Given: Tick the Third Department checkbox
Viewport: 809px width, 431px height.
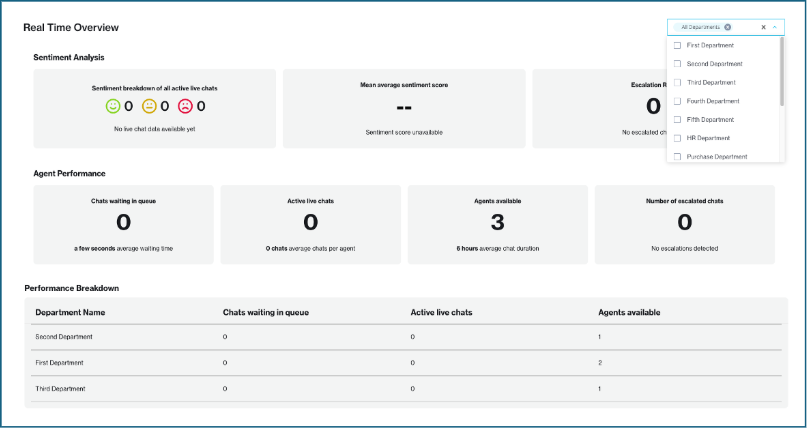Looking at the screenshot, I should (x=677, y=82).
